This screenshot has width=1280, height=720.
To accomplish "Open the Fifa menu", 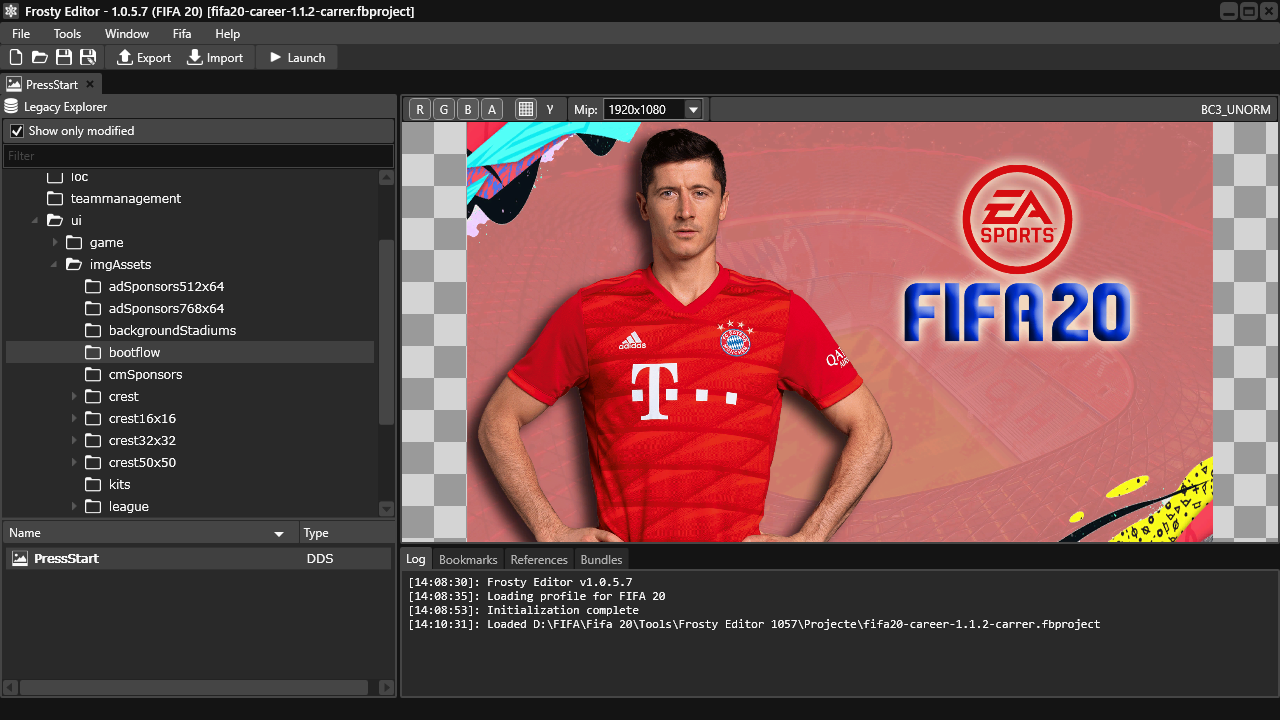I will pyautogui.click(x=182, y=33).
